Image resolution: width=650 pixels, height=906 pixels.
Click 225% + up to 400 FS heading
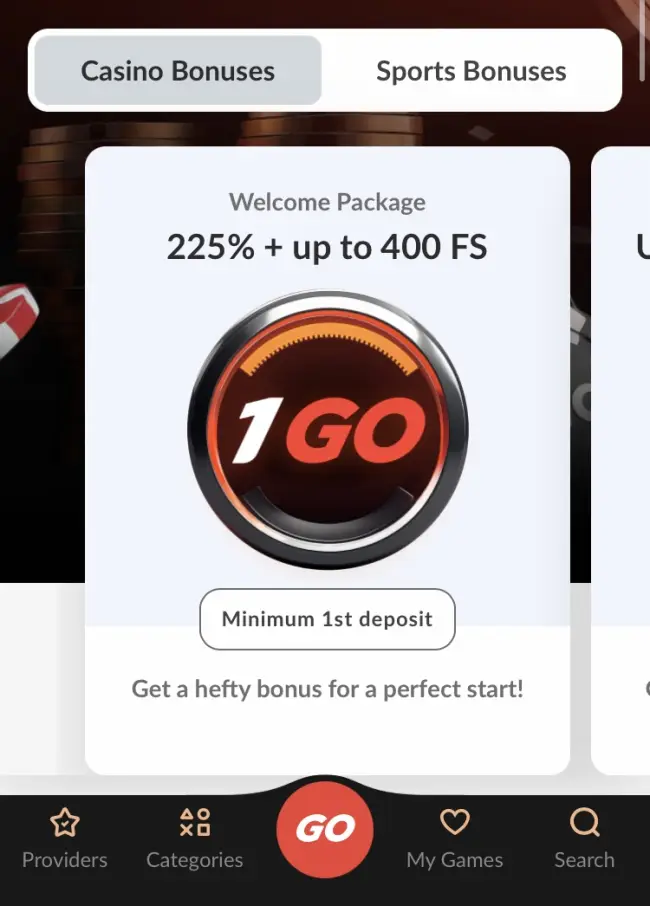[328, 247]
